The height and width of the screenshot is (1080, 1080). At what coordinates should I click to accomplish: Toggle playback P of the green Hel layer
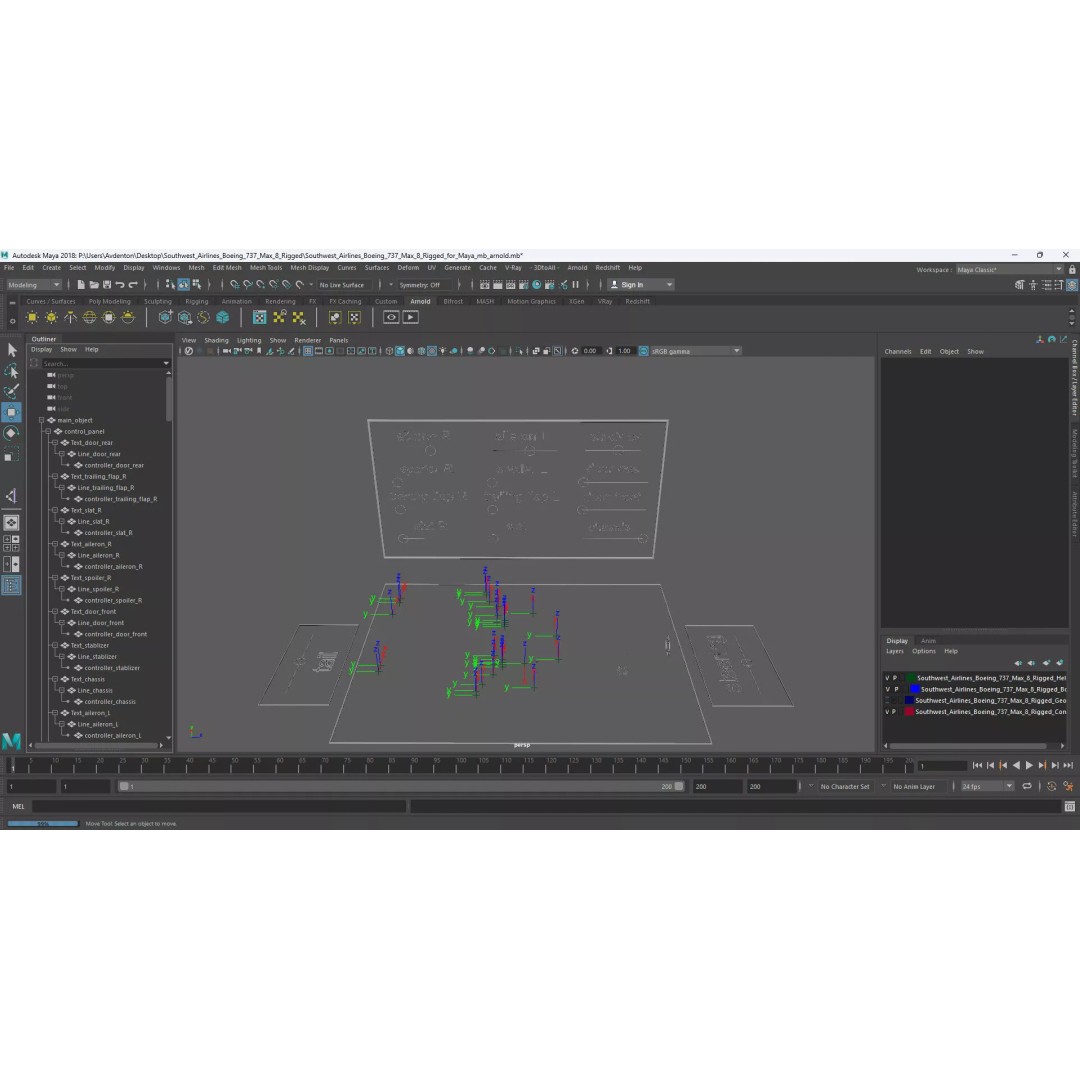tap(895, 678)
